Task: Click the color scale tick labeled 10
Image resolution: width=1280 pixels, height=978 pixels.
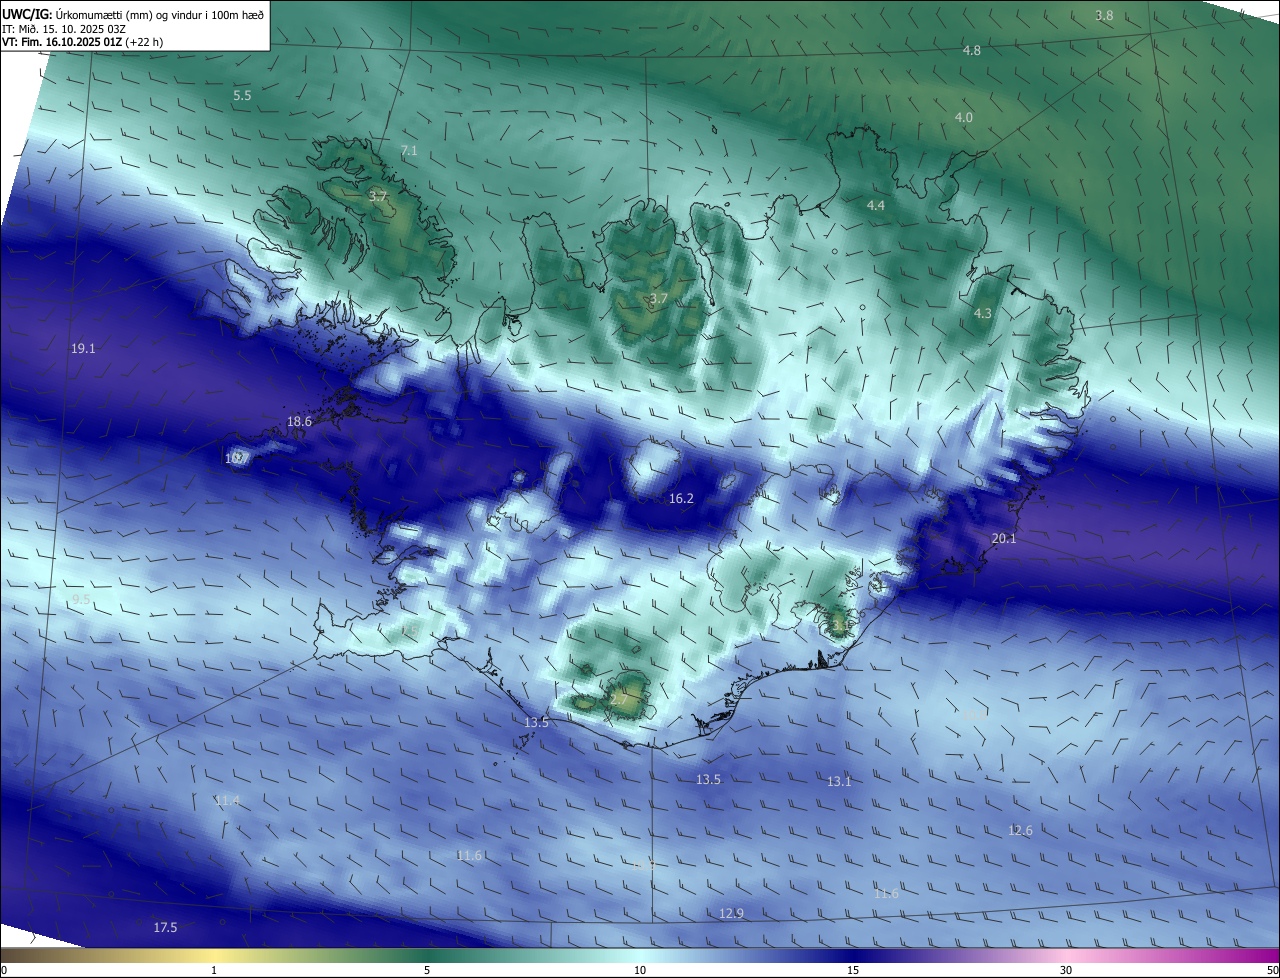Action: [640, 970]
